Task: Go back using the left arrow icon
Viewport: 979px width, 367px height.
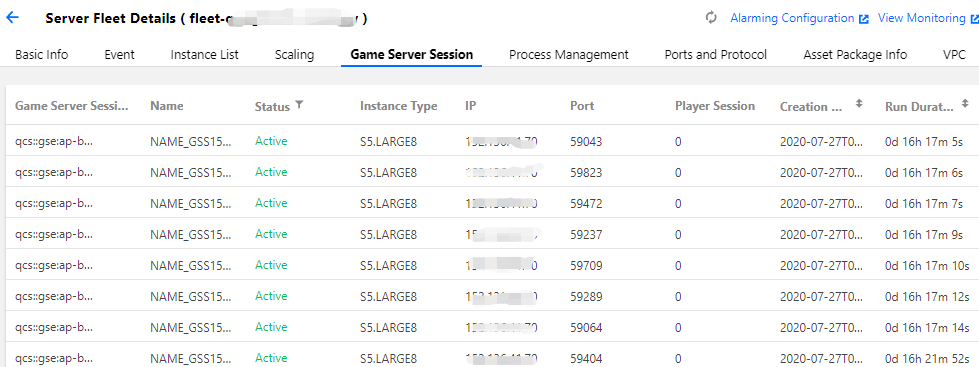Action: pos(12,18)
